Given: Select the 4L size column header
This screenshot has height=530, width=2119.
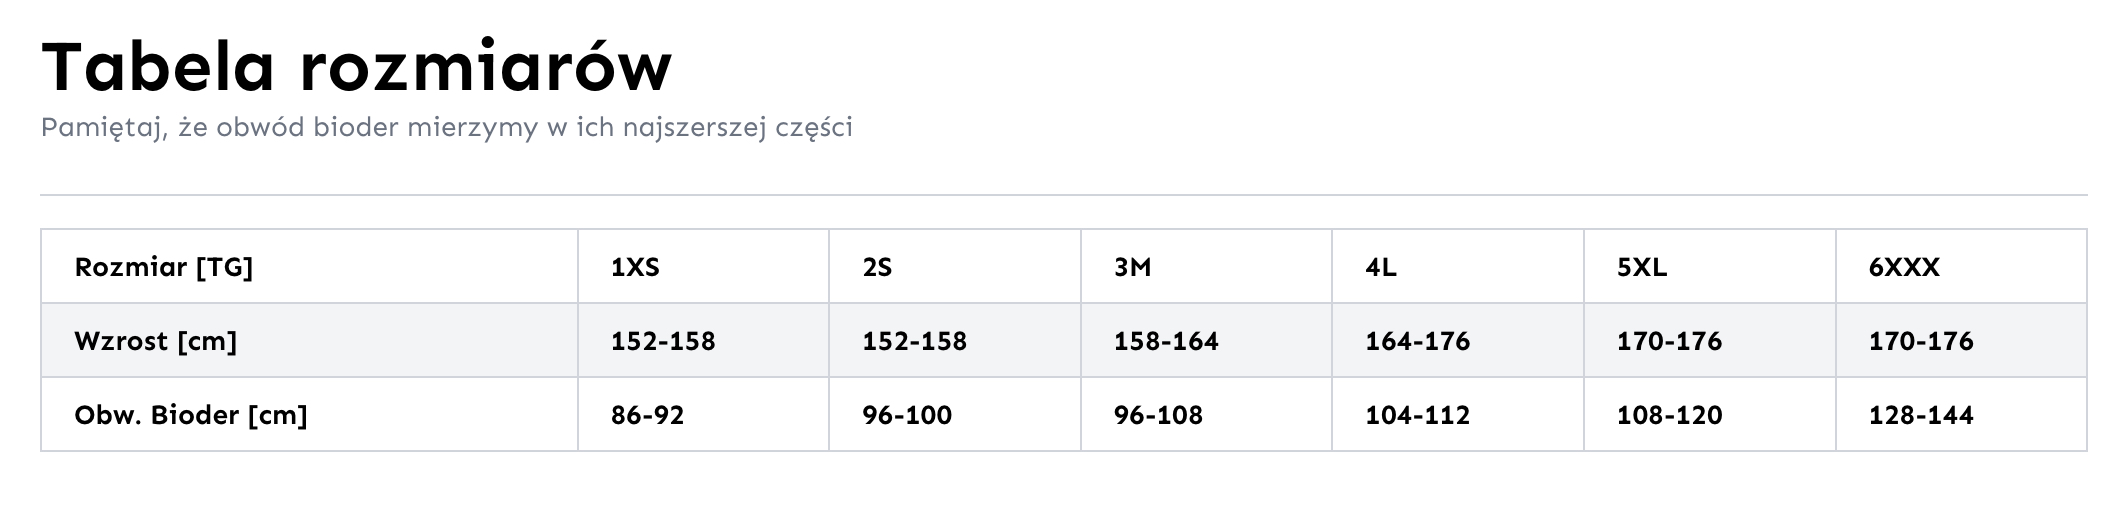Looking at the screenshot, I should click(1381, 268).
